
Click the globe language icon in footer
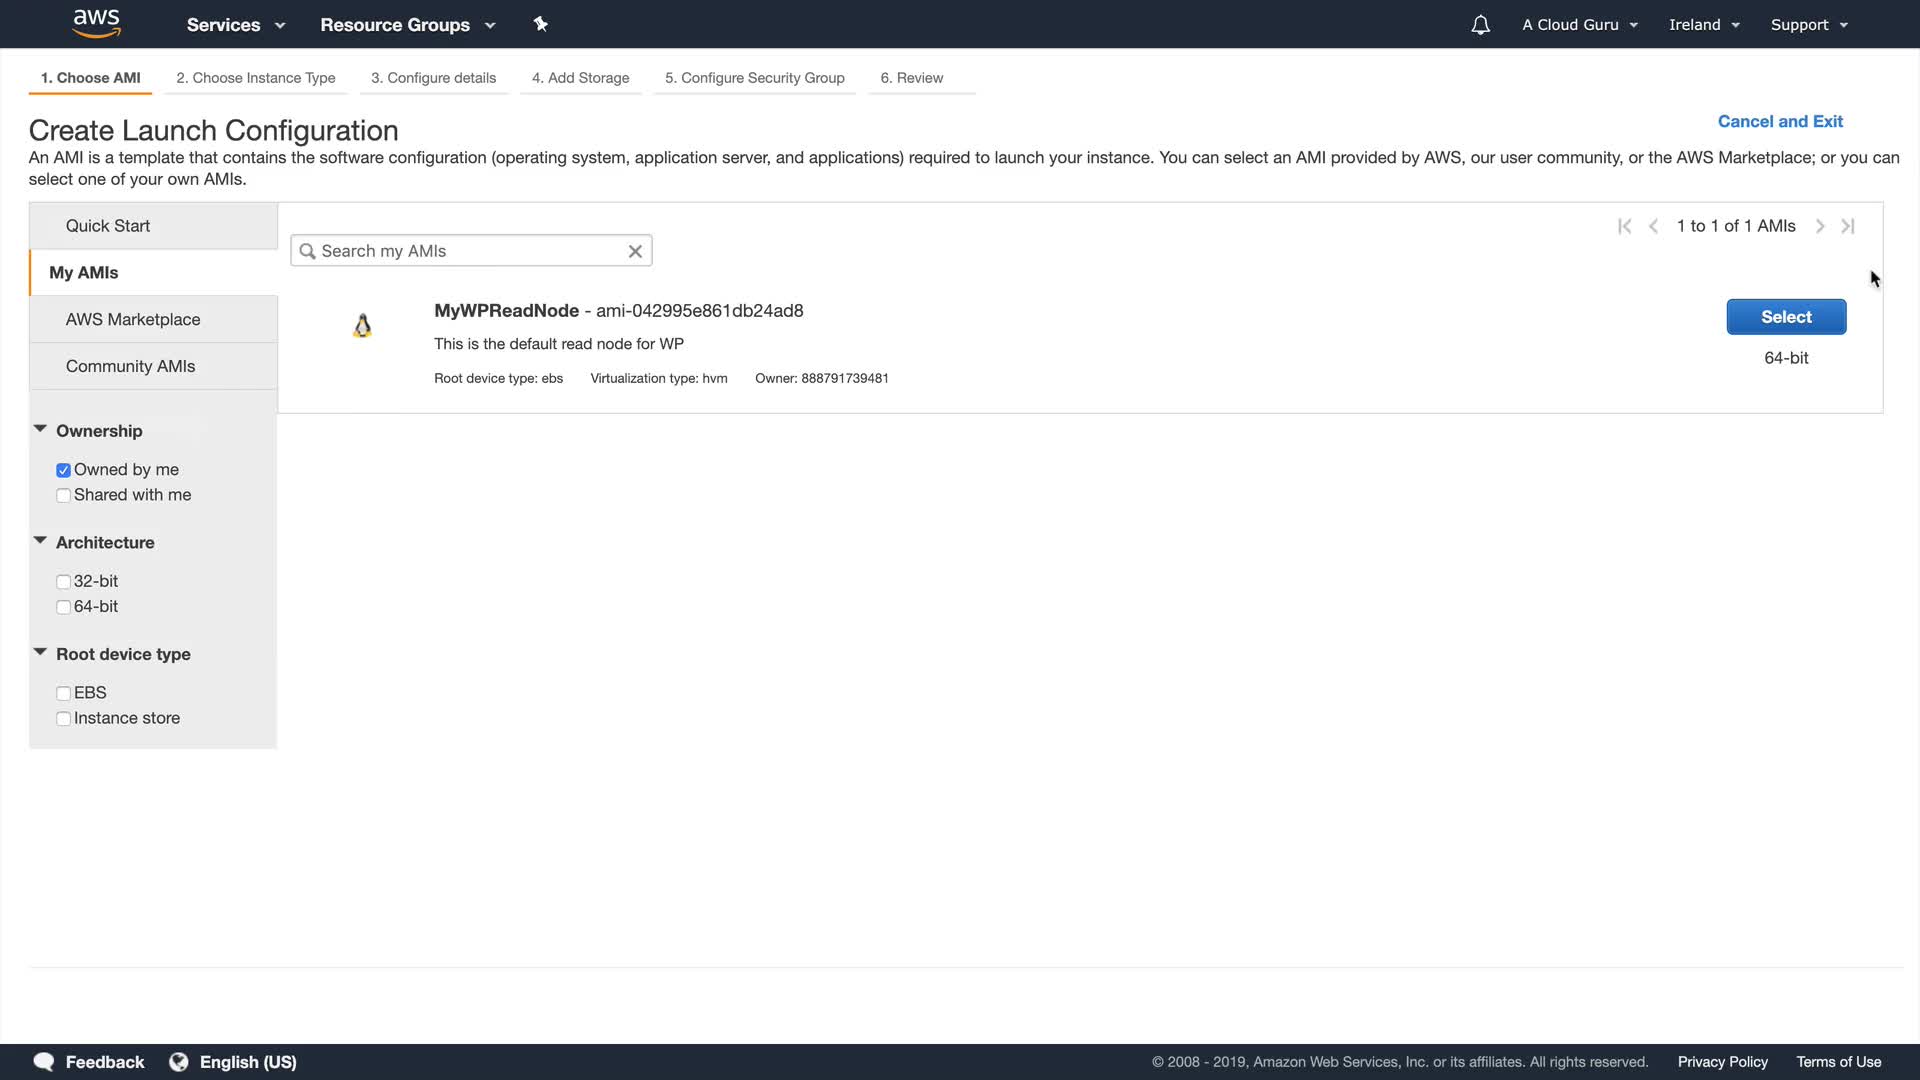coord(179,1062)
